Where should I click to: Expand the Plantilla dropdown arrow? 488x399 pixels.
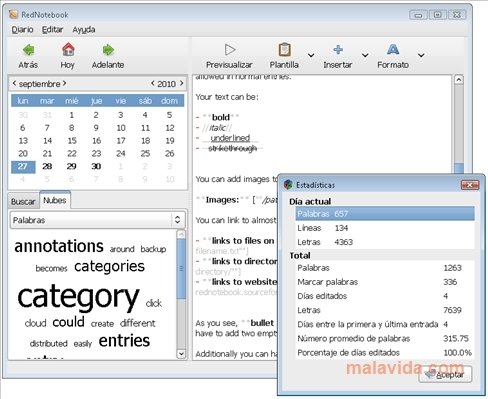311,55
